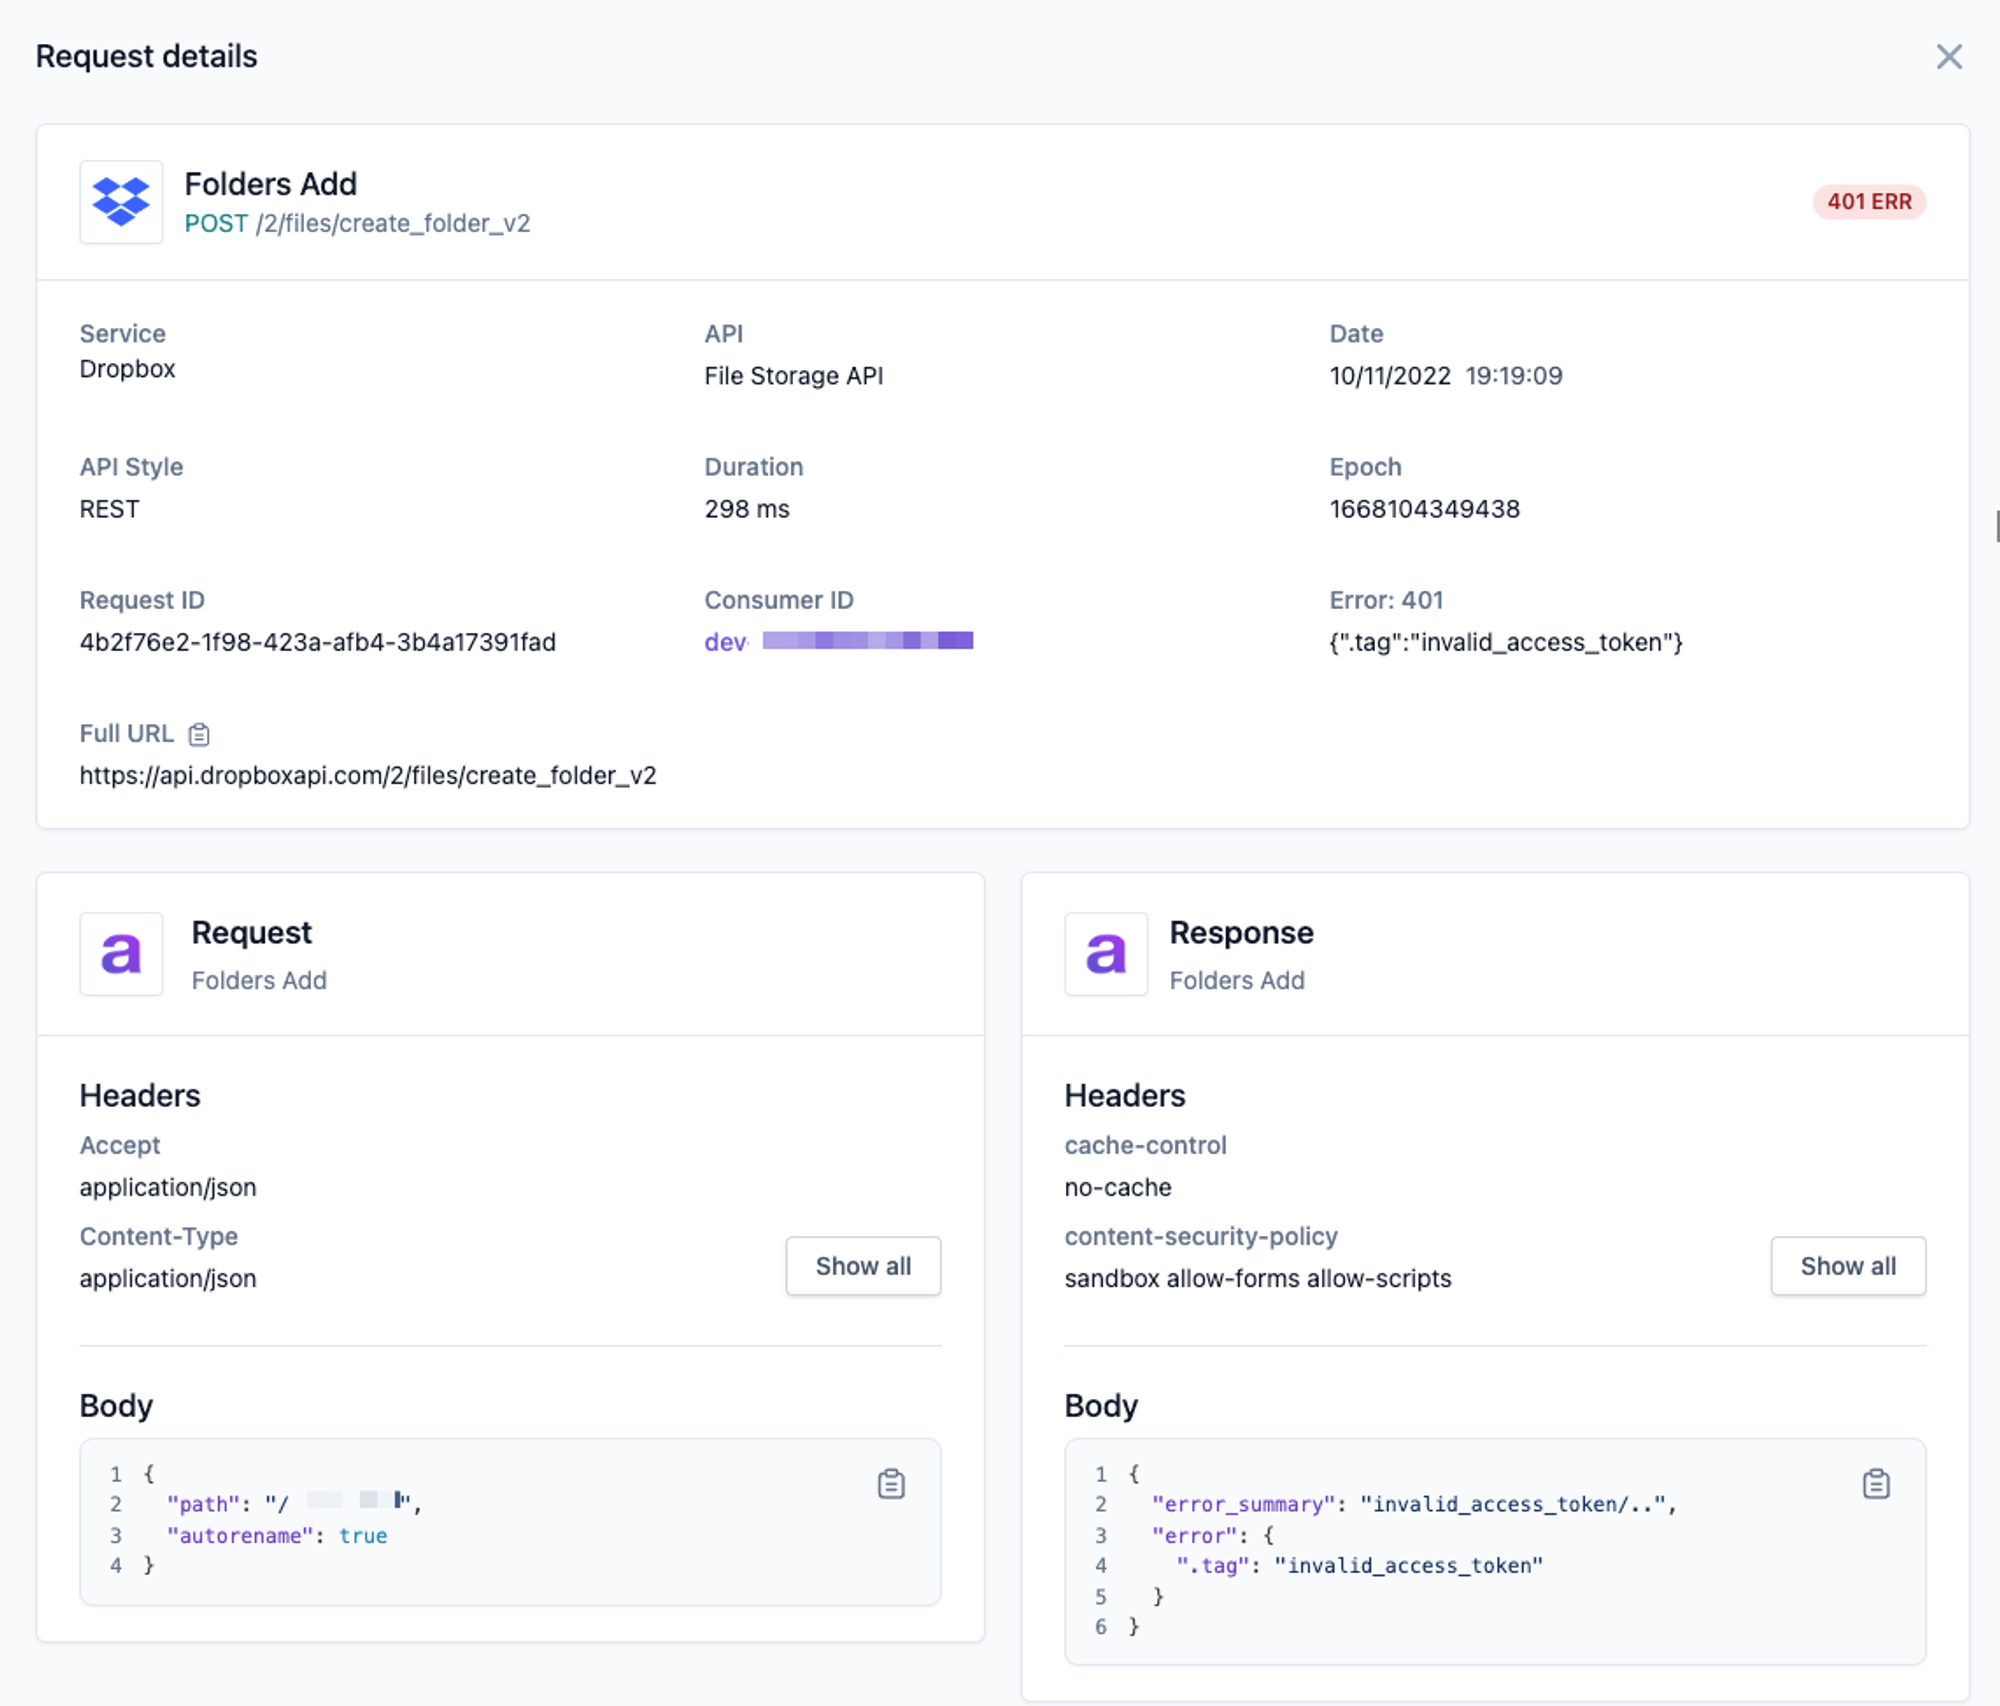Select the Request ID value 4b2f76e2-1f98-423a-afb4-3b4a17391fad

(318, 642)
